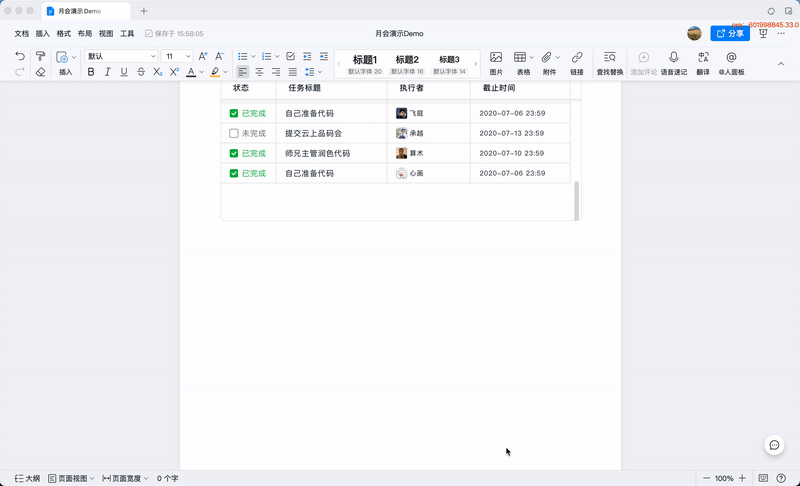Screen dimensions: 800x486
Task: Open the 页面视图 view dropdown
Action: [x=71, y=478]
